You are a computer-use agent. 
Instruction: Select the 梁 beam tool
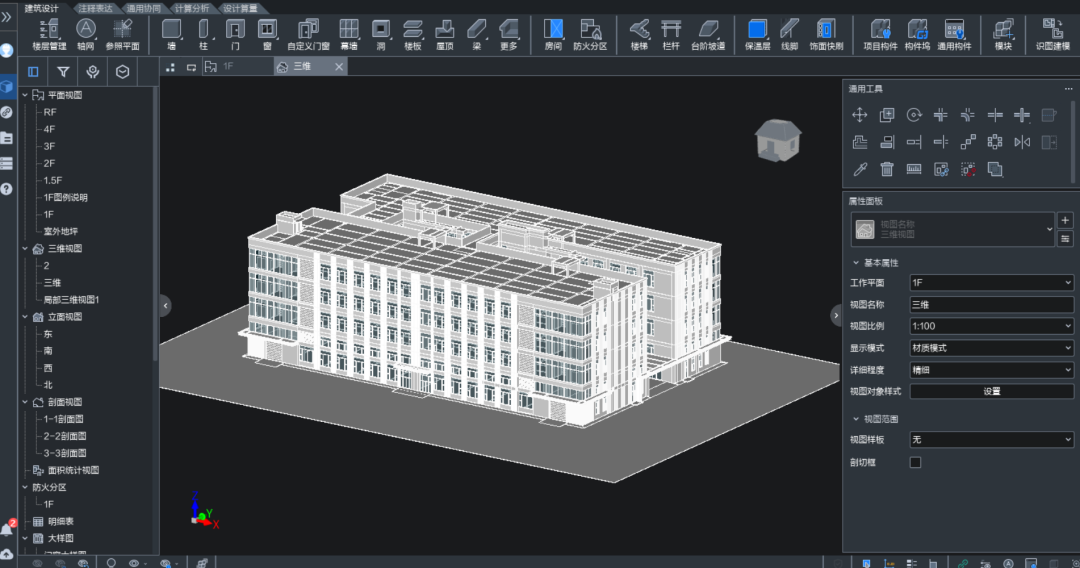pyautogui.click(x=477, y=34)
